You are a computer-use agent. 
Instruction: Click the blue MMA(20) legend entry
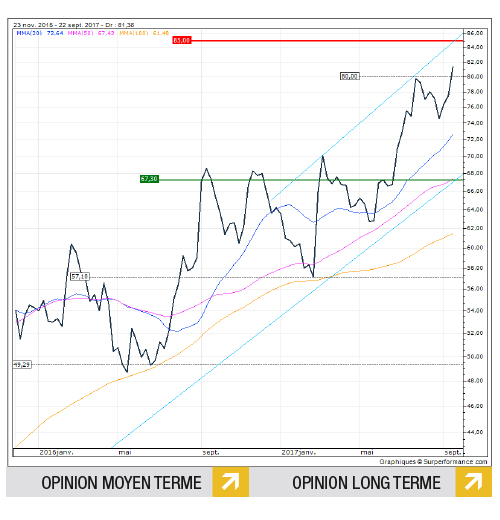[x=40, y=33]
